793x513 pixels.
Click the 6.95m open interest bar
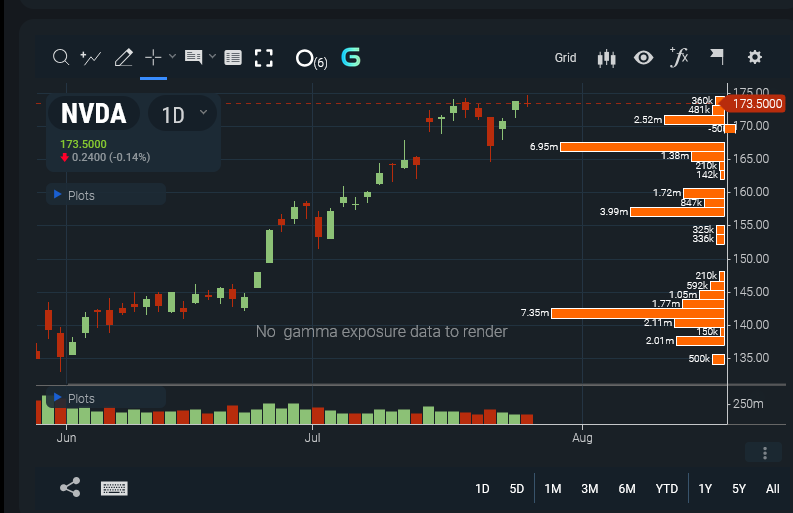[642, 147]
